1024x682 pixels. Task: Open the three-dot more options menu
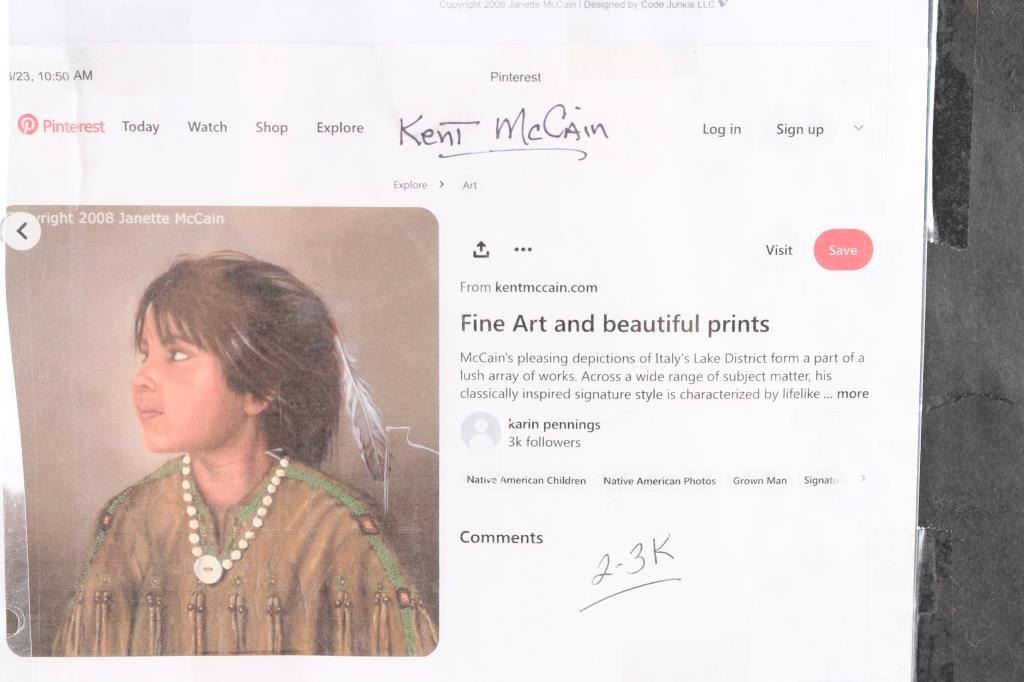click(523, 249)
